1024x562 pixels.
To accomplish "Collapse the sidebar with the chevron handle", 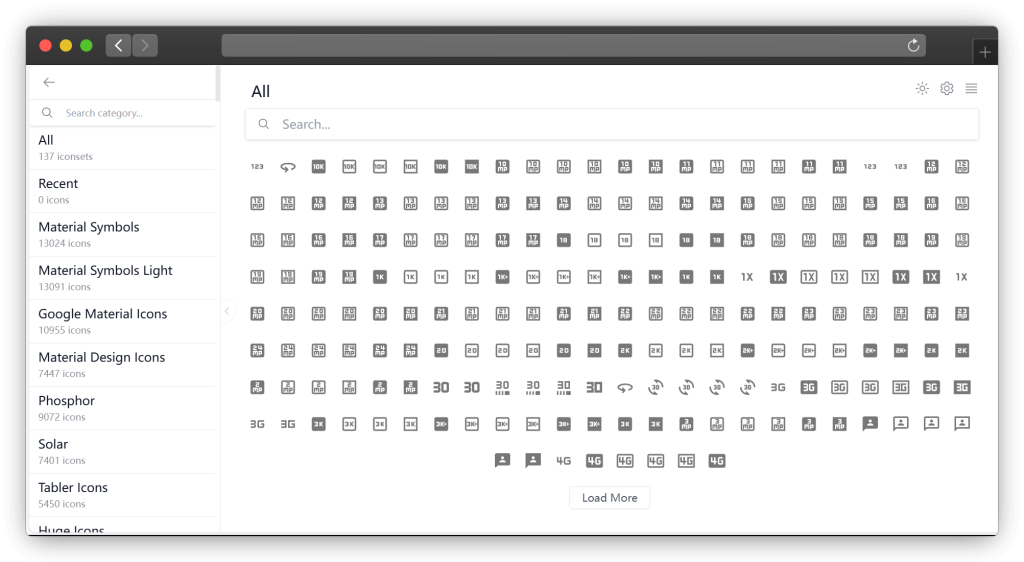I will (226, 312).
